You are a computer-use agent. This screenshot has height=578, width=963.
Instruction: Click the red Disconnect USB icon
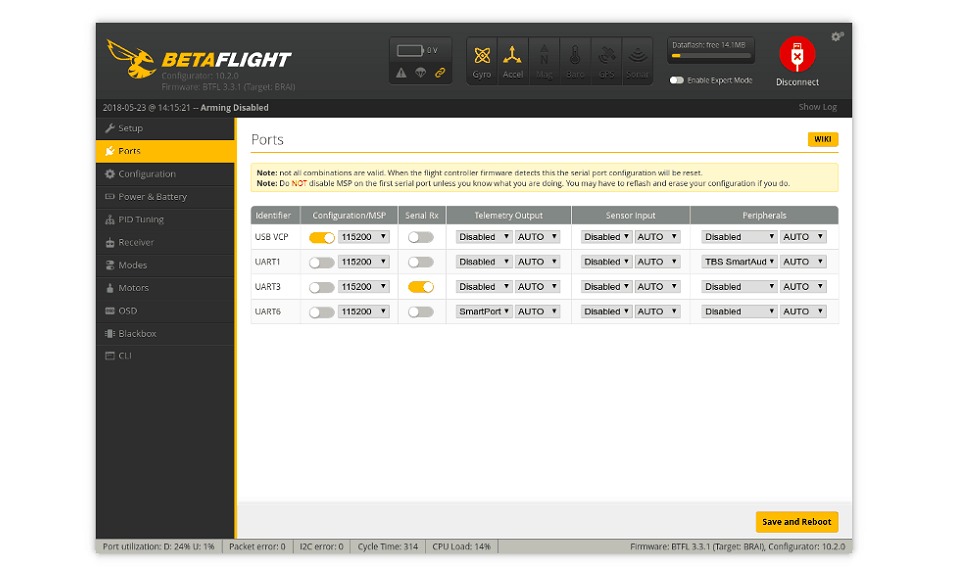pyautogui.click(x=797, y=55)
